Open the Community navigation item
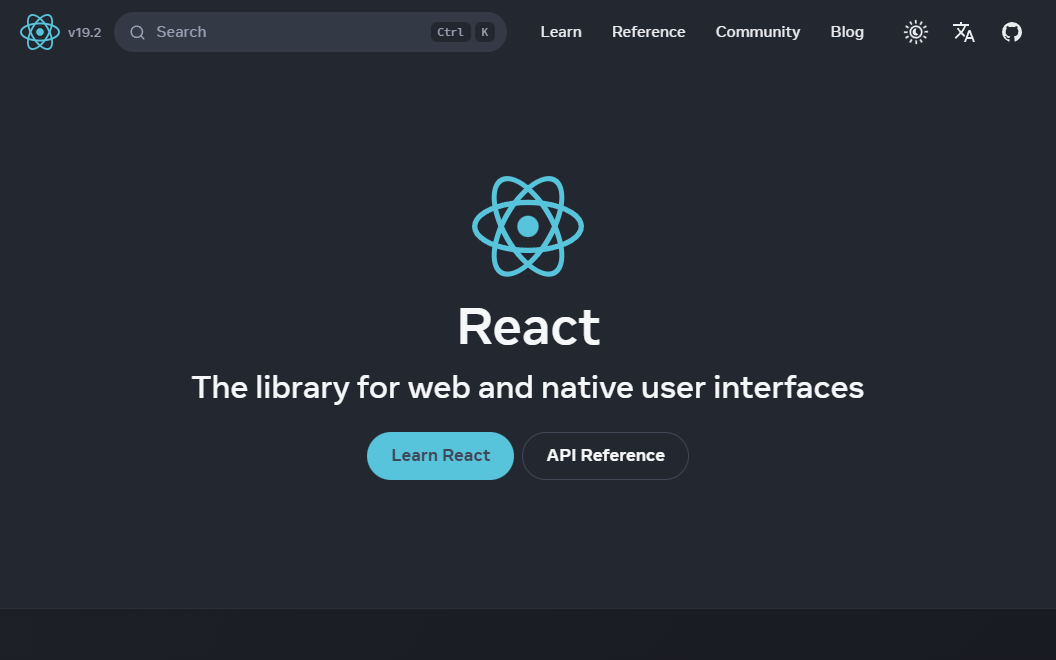This screenshot has height=660, width=1056. (x=757, y=32)
